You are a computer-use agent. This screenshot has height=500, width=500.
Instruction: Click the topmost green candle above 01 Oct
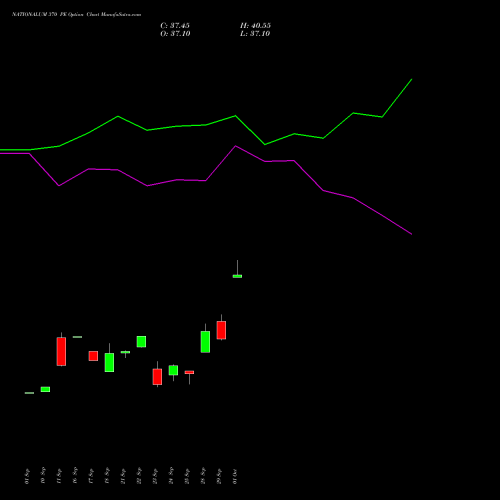(237, 276)
